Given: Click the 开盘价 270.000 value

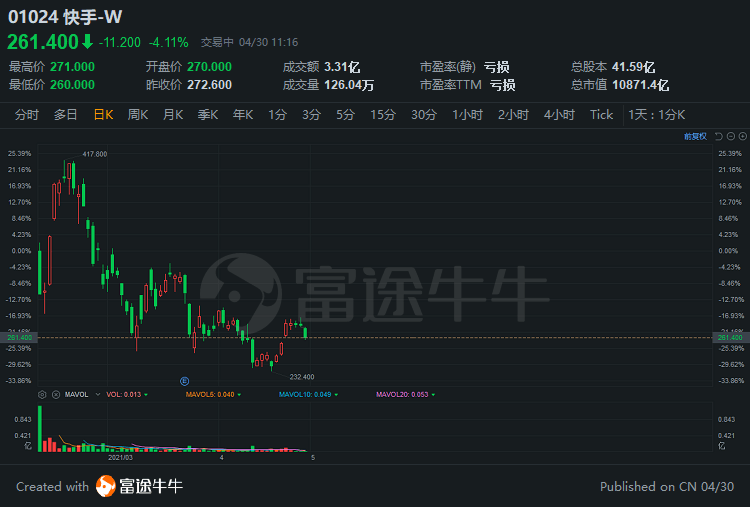Looking at the screenshot, I should coord(210,66).
